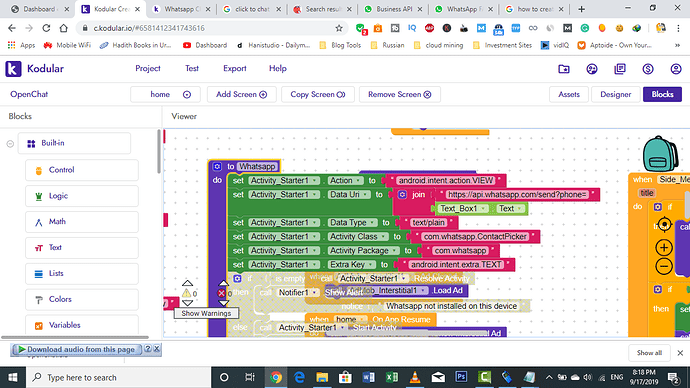
Task: Click the theme palette icon in the header
Action: pos(592,69)
